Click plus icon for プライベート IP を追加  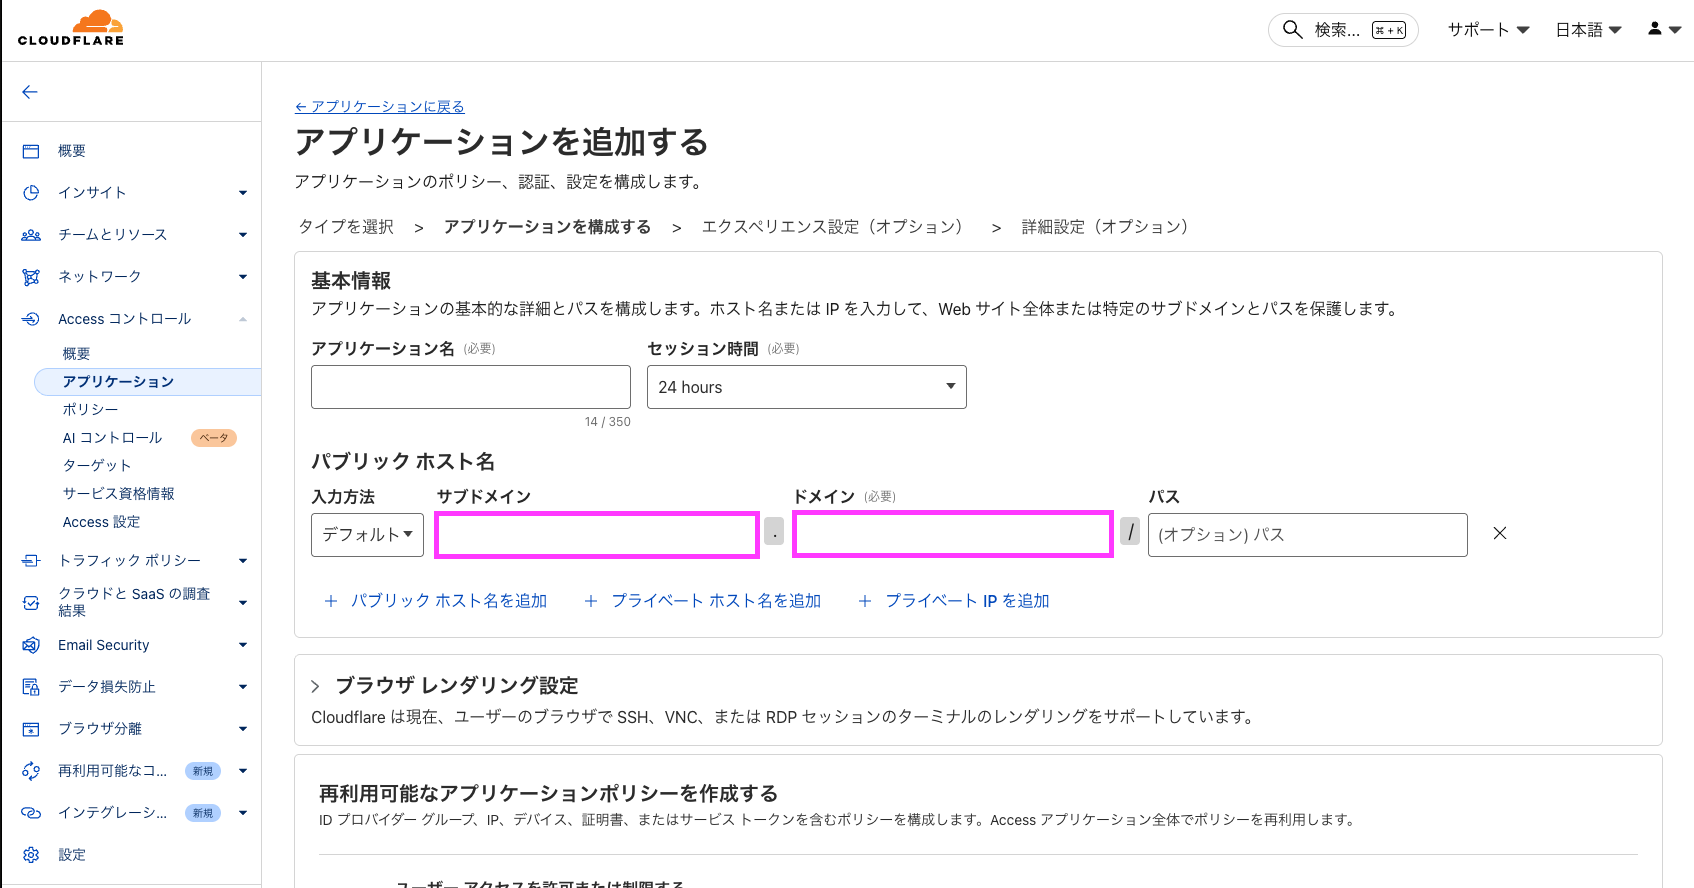[865, 601]
